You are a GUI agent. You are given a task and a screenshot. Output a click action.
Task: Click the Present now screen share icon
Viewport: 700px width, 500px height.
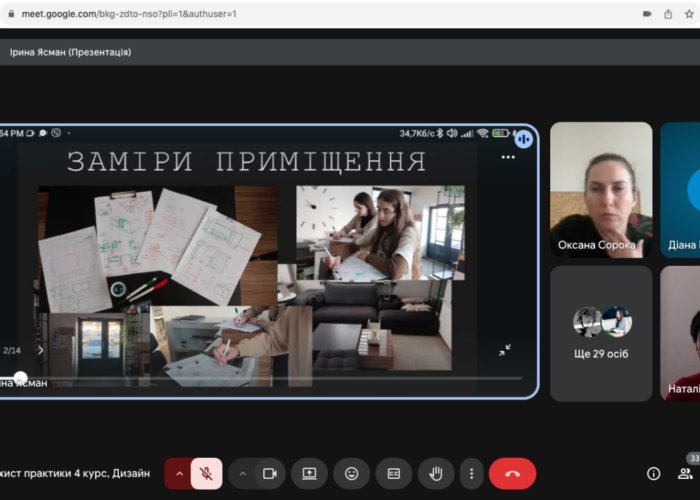(x=310, y=473)
